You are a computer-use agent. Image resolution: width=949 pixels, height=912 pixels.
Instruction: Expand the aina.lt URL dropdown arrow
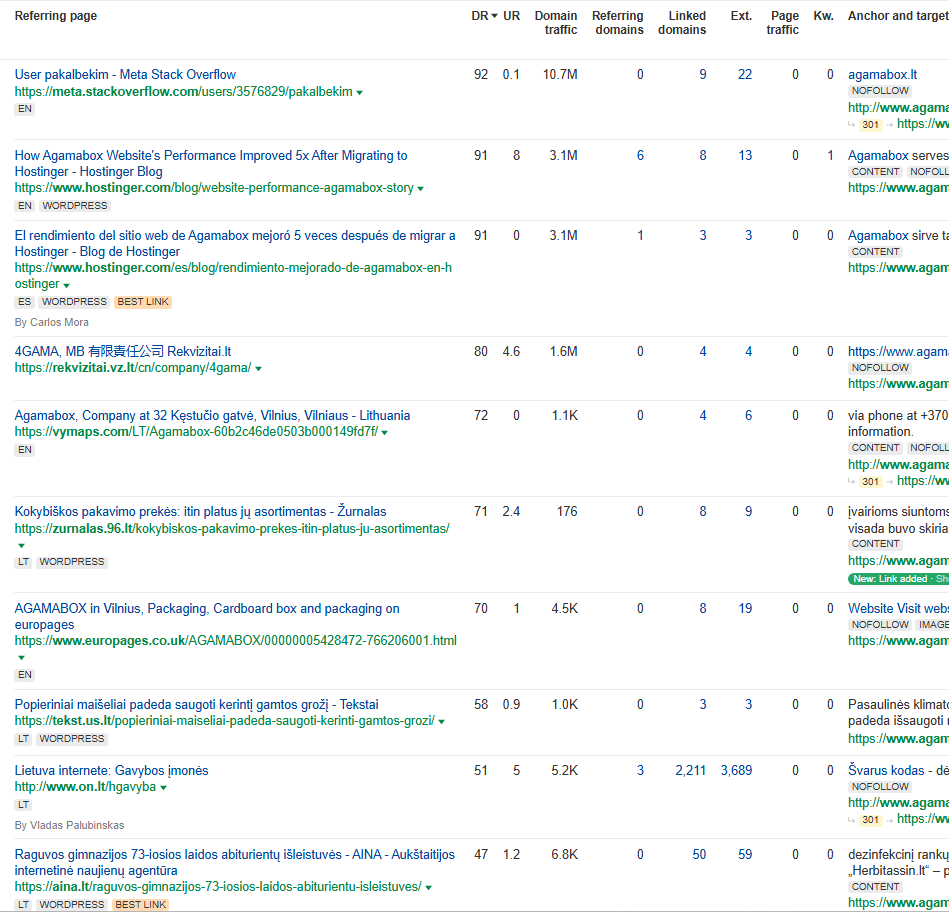click(x=429, y=888)
